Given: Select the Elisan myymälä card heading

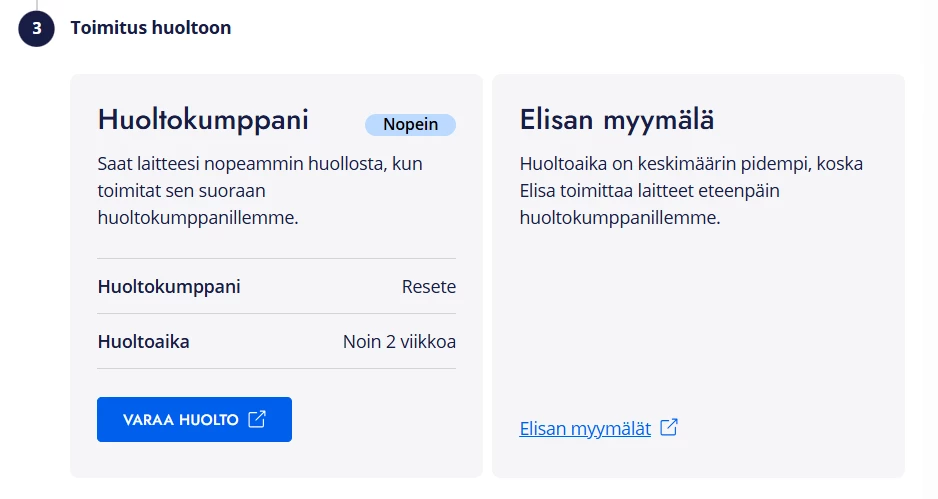Looking at the screenshot, I should (x=617, y=120).
